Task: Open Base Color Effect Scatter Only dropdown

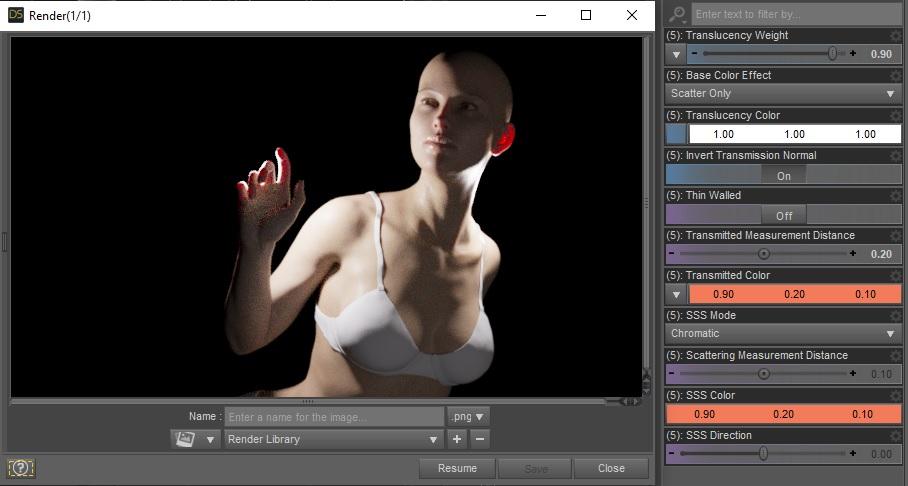Action: click(783, 93)
